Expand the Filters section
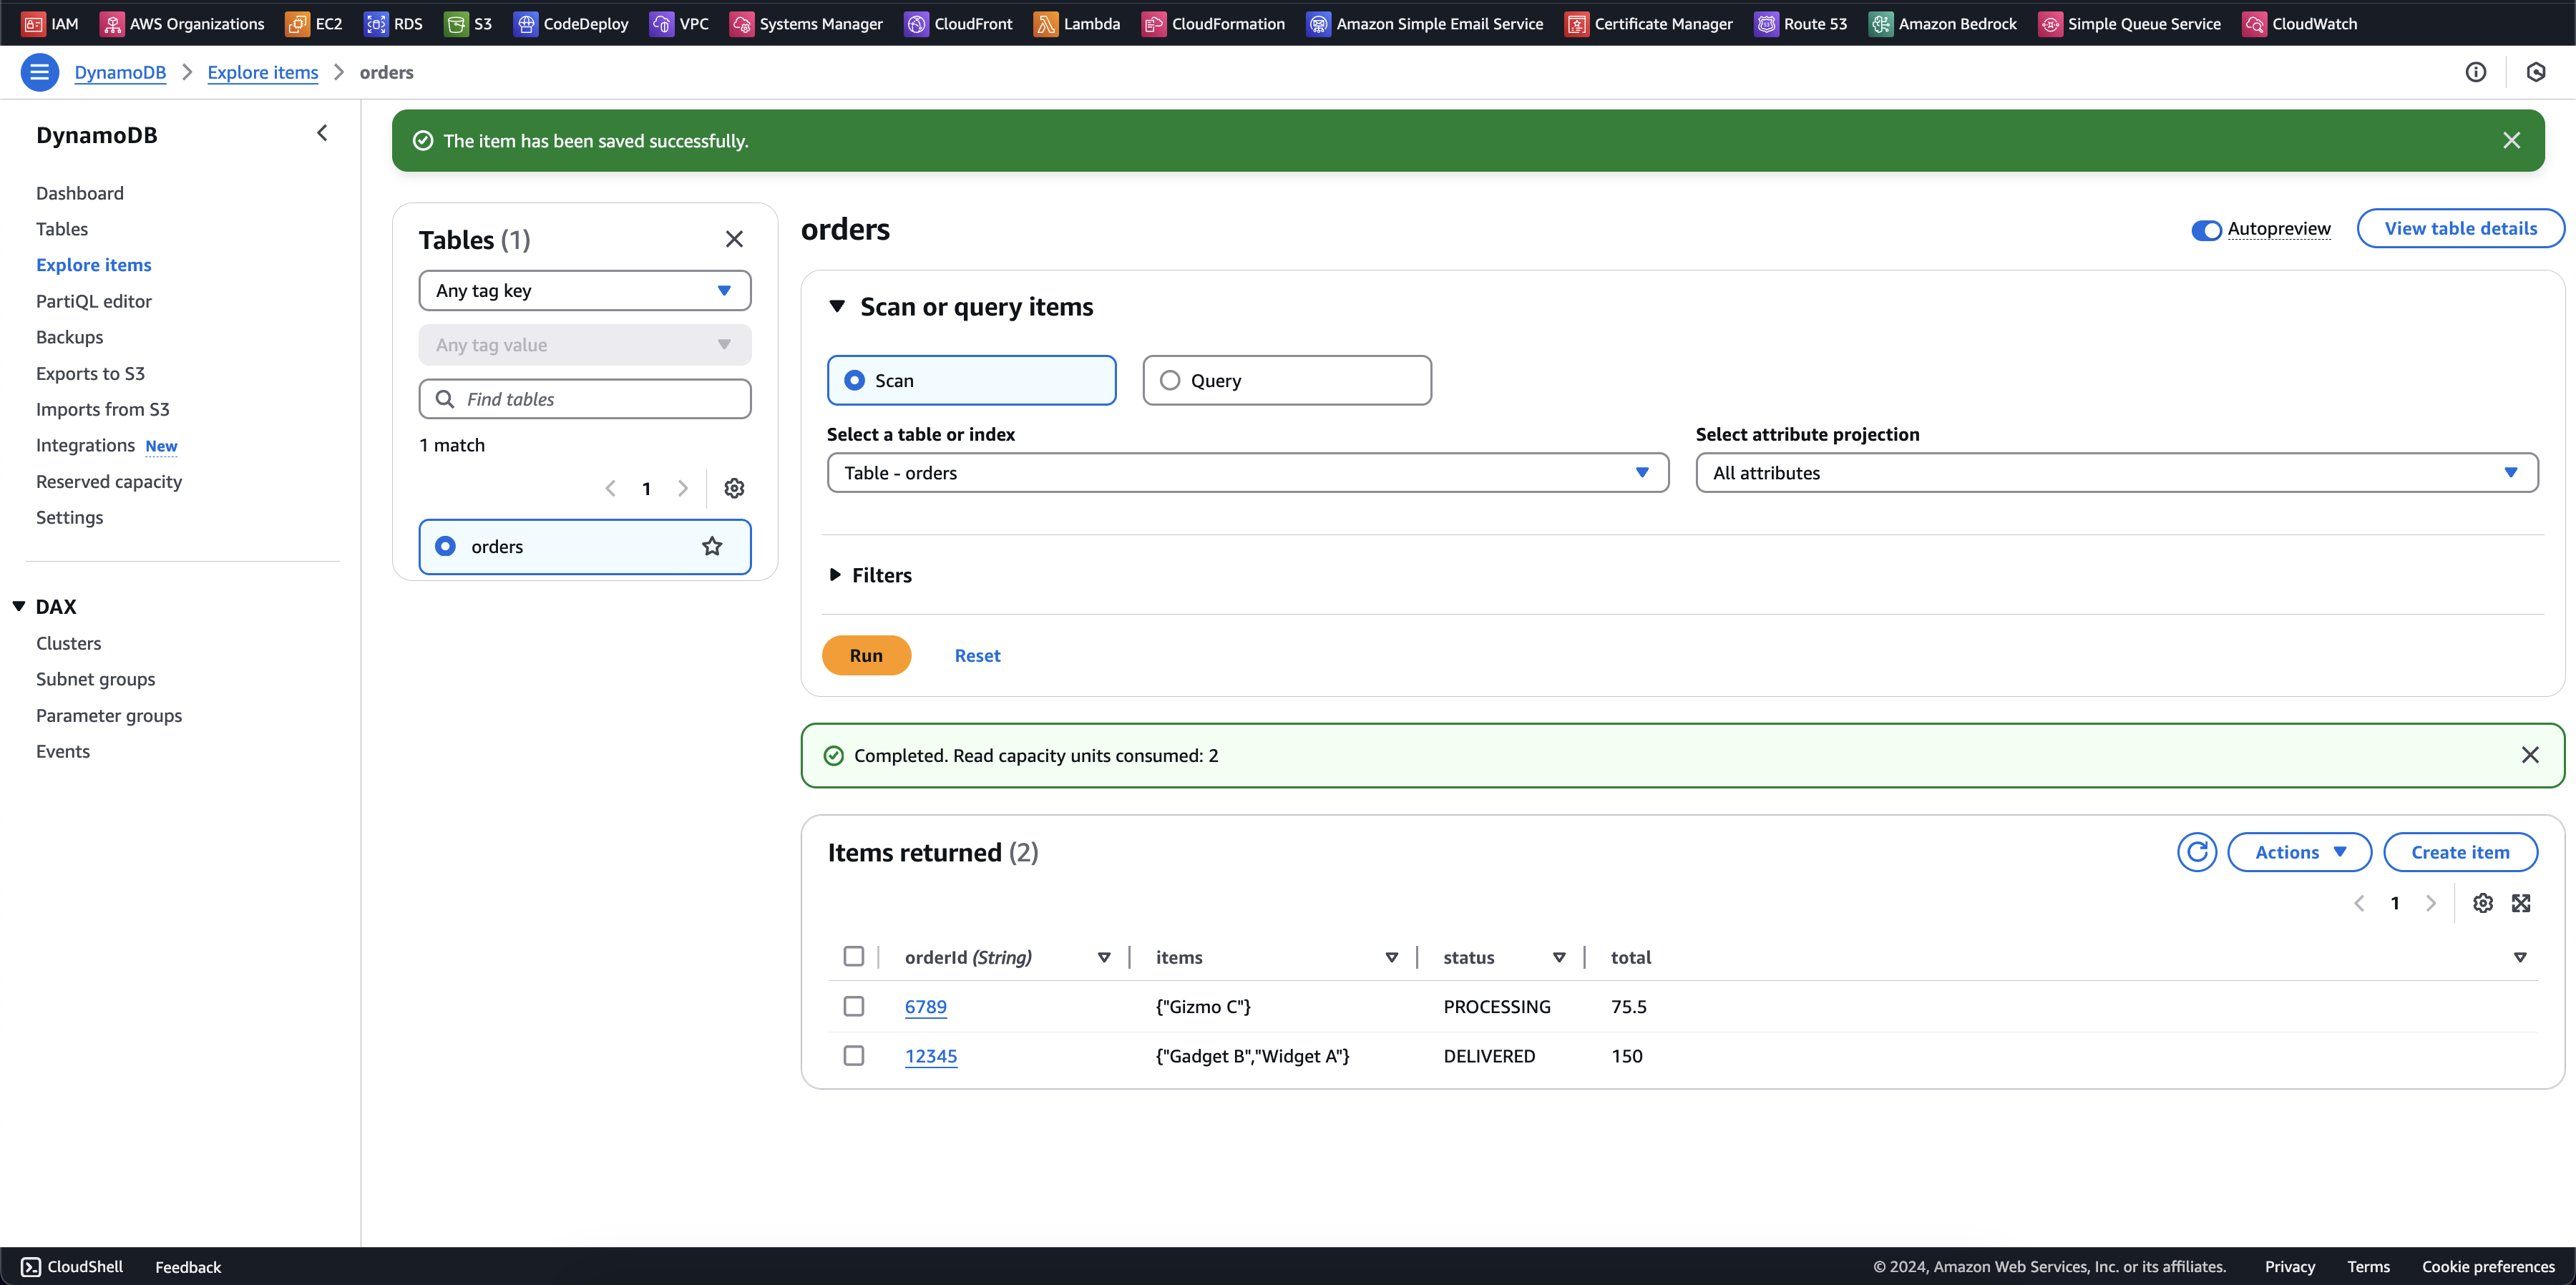Screen dimensions: 2576x1285 click(835, 575)
